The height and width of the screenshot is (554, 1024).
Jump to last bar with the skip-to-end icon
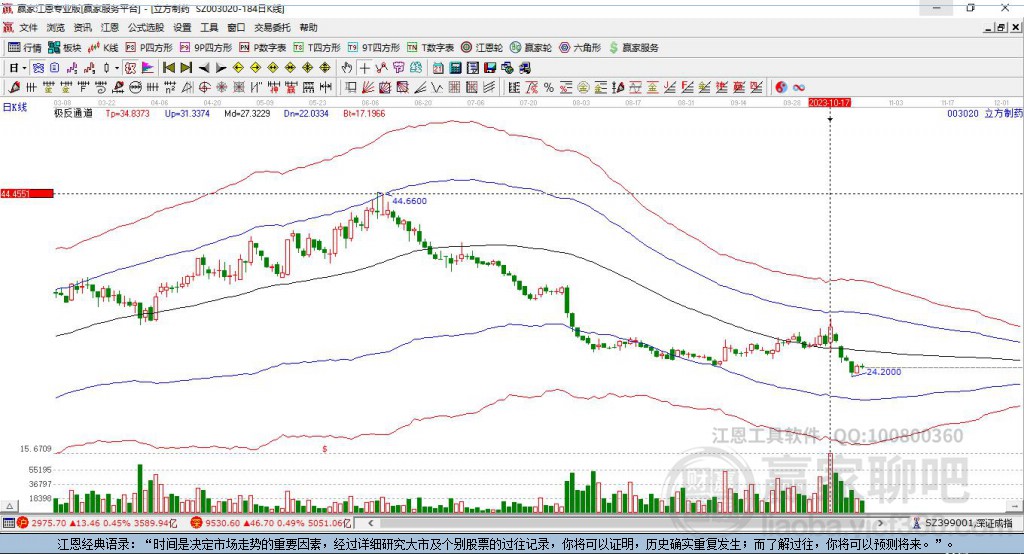[186, 68]
